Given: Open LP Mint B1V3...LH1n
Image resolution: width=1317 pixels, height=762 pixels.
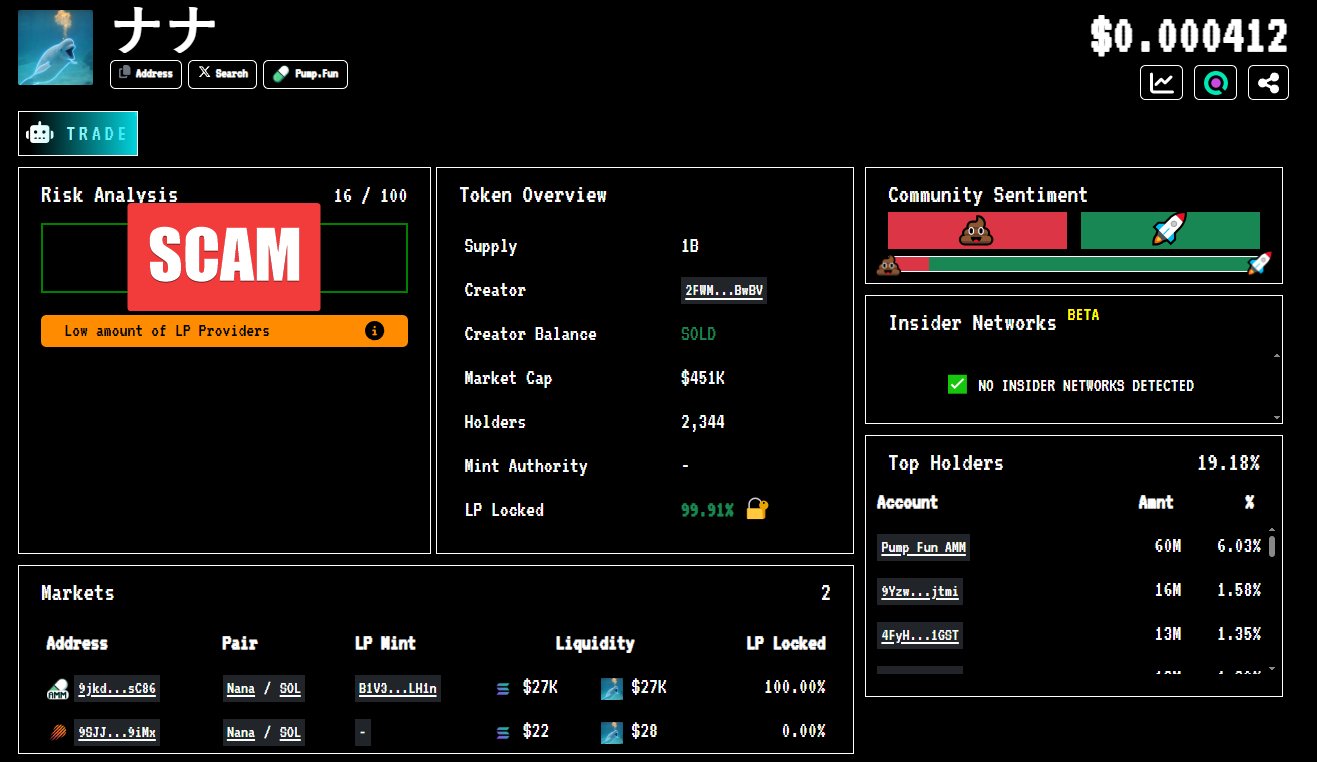Looking at the screenshot, I should tap(397, 688).
